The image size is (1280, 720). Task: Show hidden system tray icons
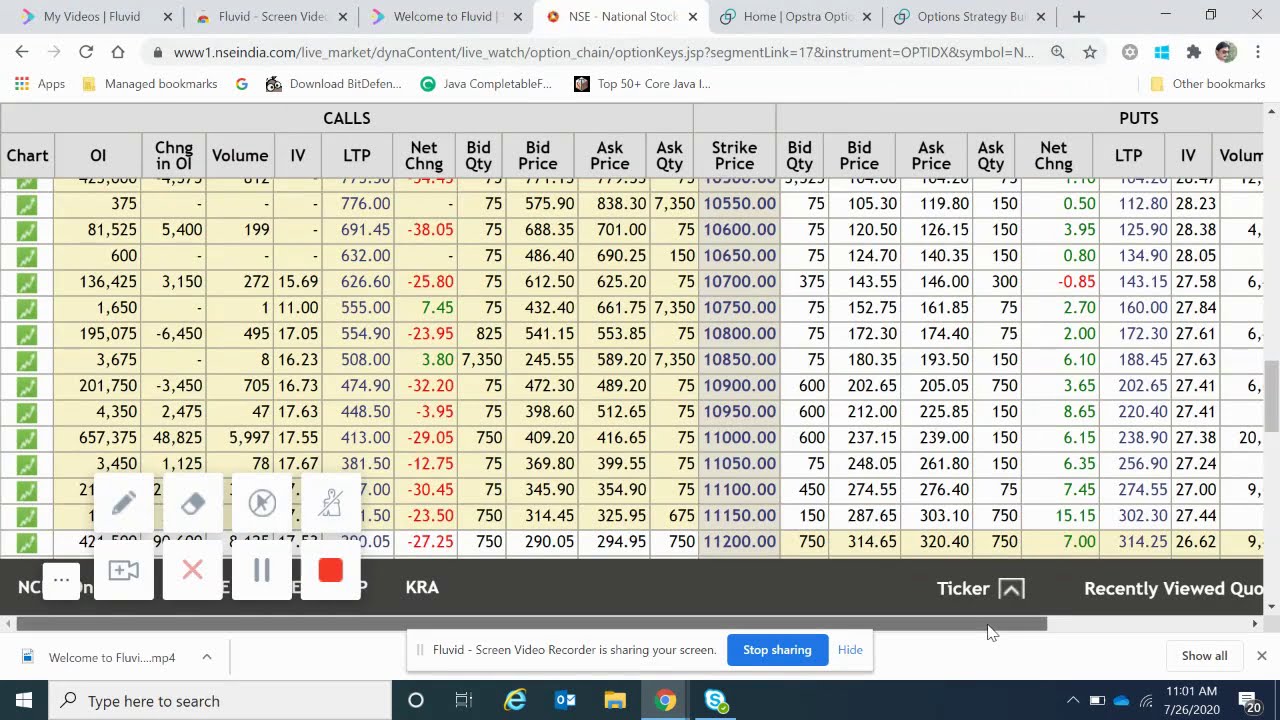click(x=1073, y=701)
